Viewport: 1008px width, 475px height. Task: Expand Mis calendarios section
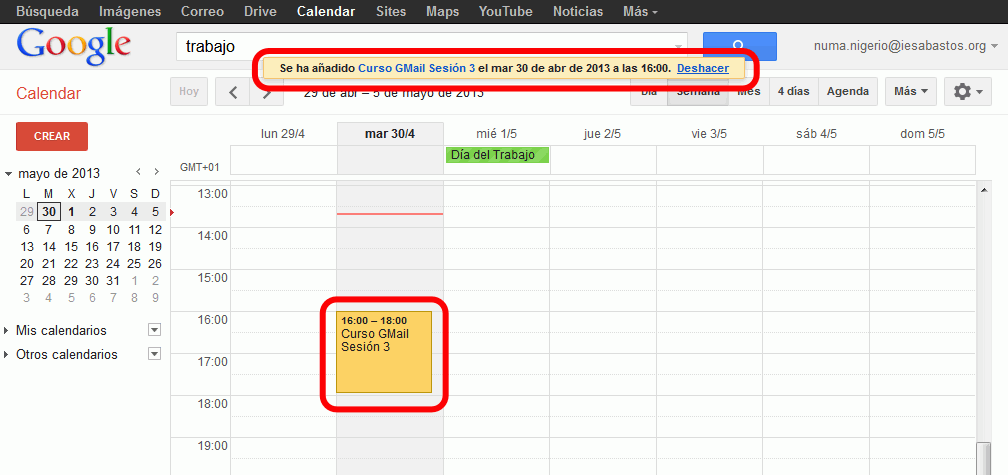[6, 330]
